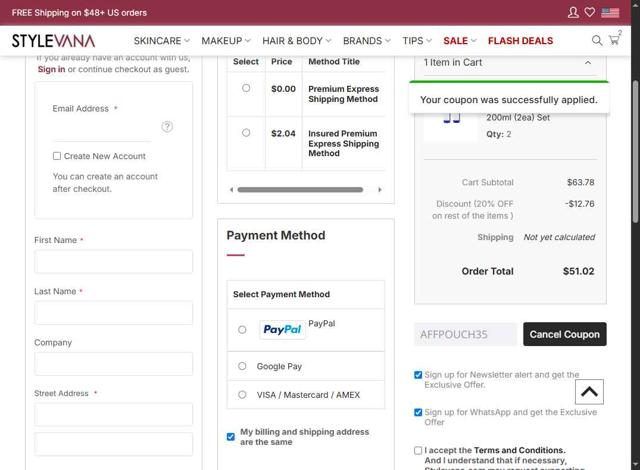Click the Qty: 2 text in cart
This screenshot has height=470, width=640.
pos(498,134)
